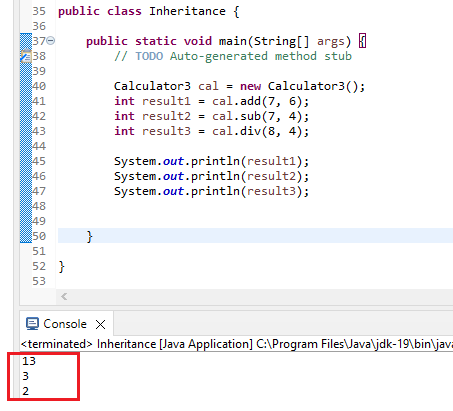Click 'public' keyword on line 35
Viewport: 453px width, 411px height.
(x=79, y=11)
